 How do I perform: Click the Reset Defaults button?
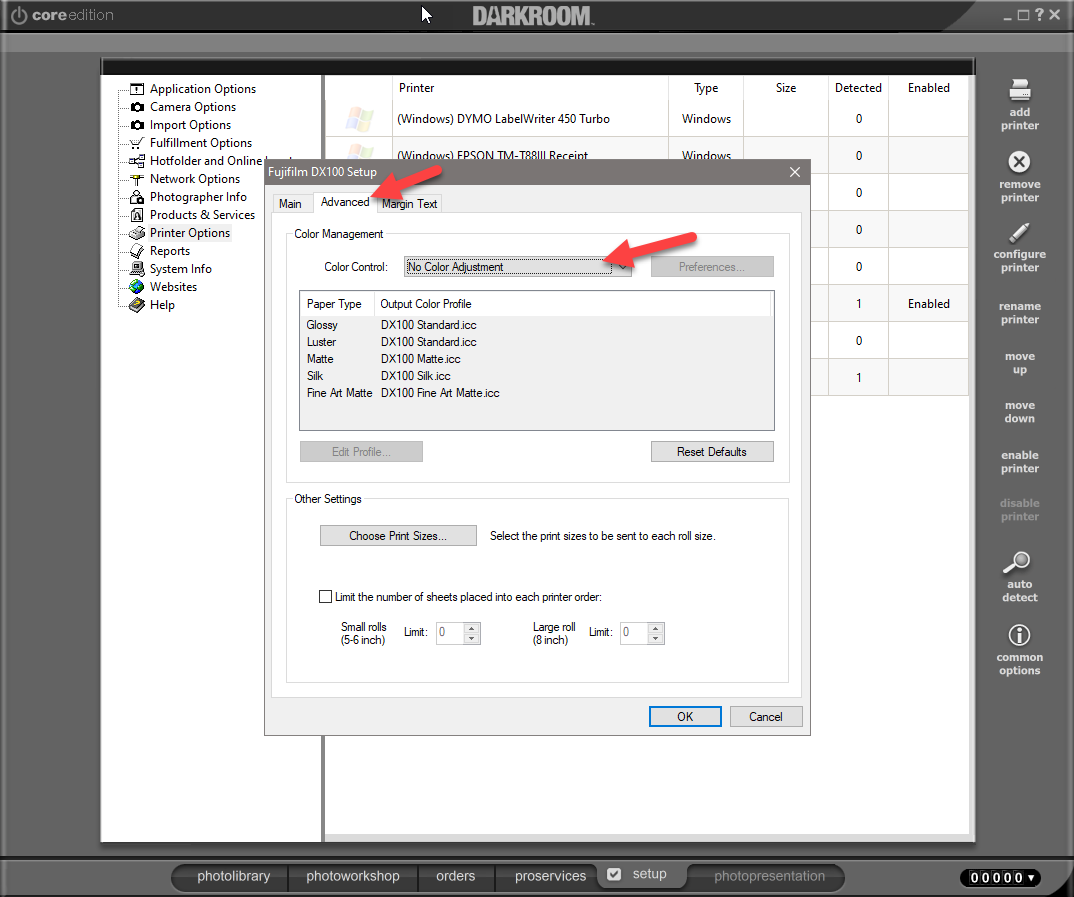pos(711,452)
